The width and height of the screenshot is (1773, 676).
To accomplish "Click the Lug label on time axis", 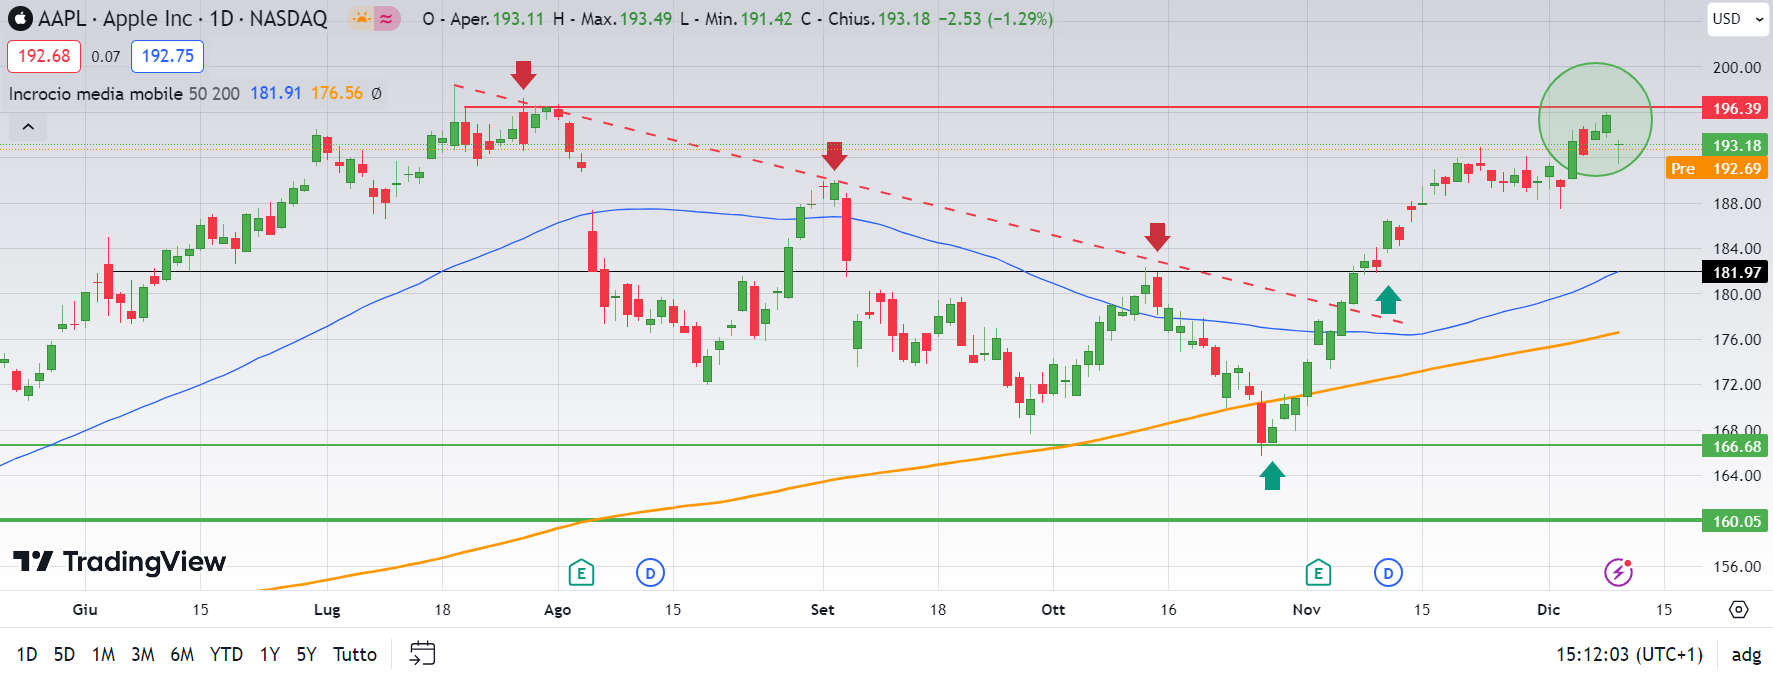I will click(x=327, y=609).
